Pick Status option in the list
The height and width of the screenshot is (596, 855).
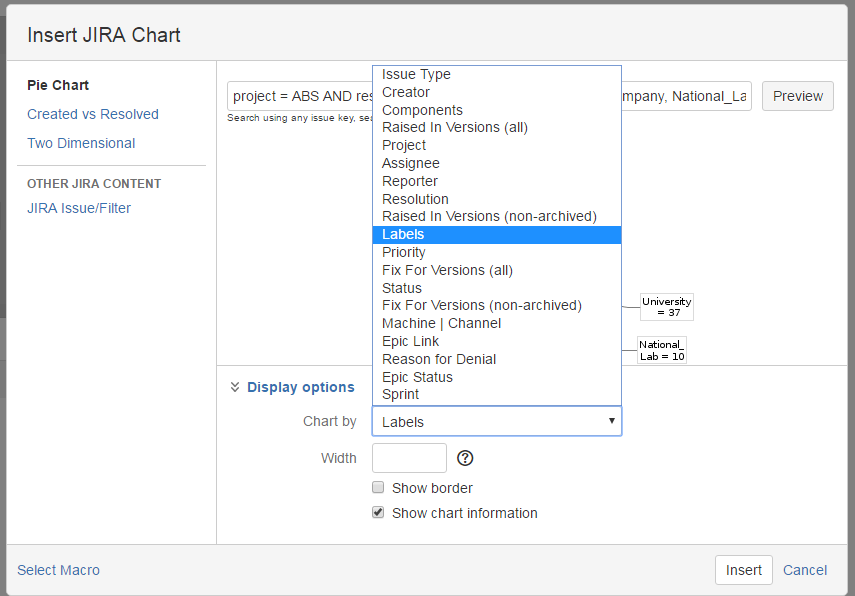tap(497, 288)
